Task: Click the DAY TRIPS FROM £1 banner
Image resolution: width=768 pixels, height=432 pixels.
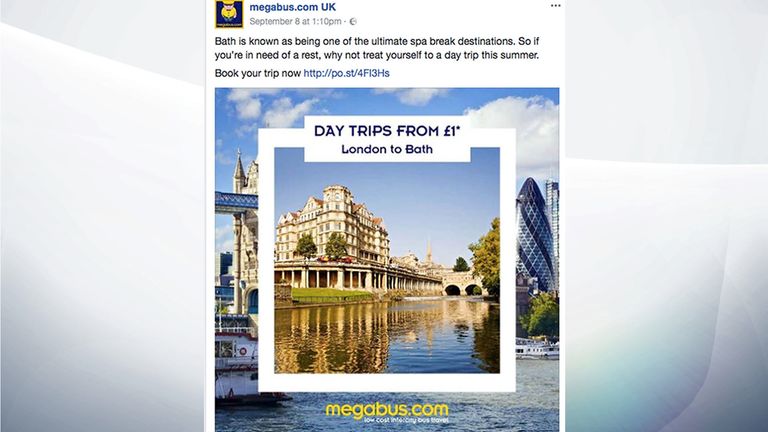Action: tap(387, 131)
